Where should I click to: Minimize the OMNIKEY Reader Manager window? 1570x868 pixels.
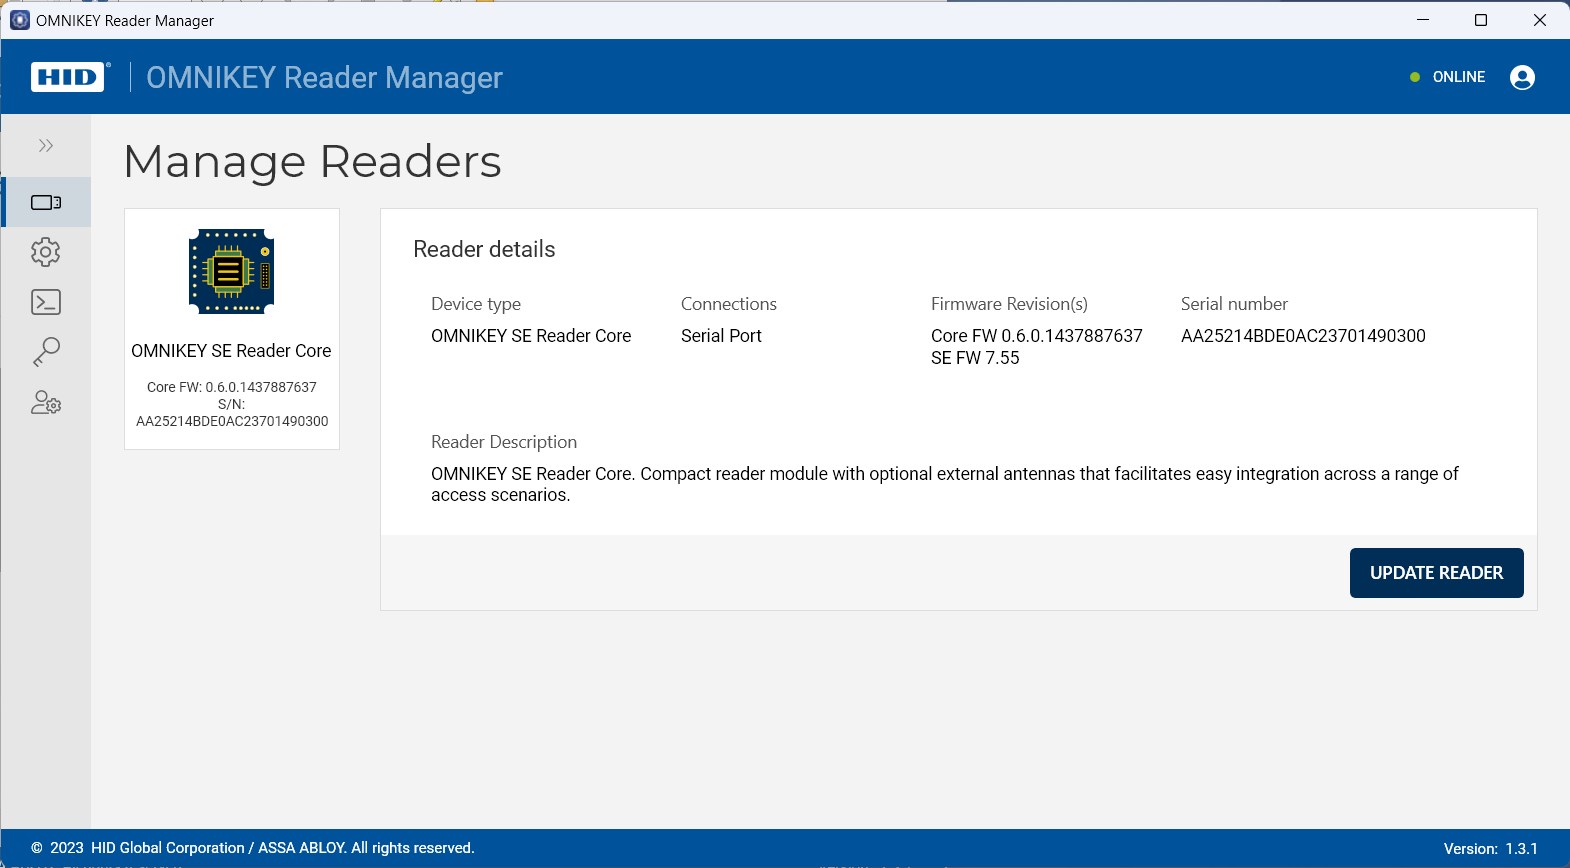[x=1423, y=20]
